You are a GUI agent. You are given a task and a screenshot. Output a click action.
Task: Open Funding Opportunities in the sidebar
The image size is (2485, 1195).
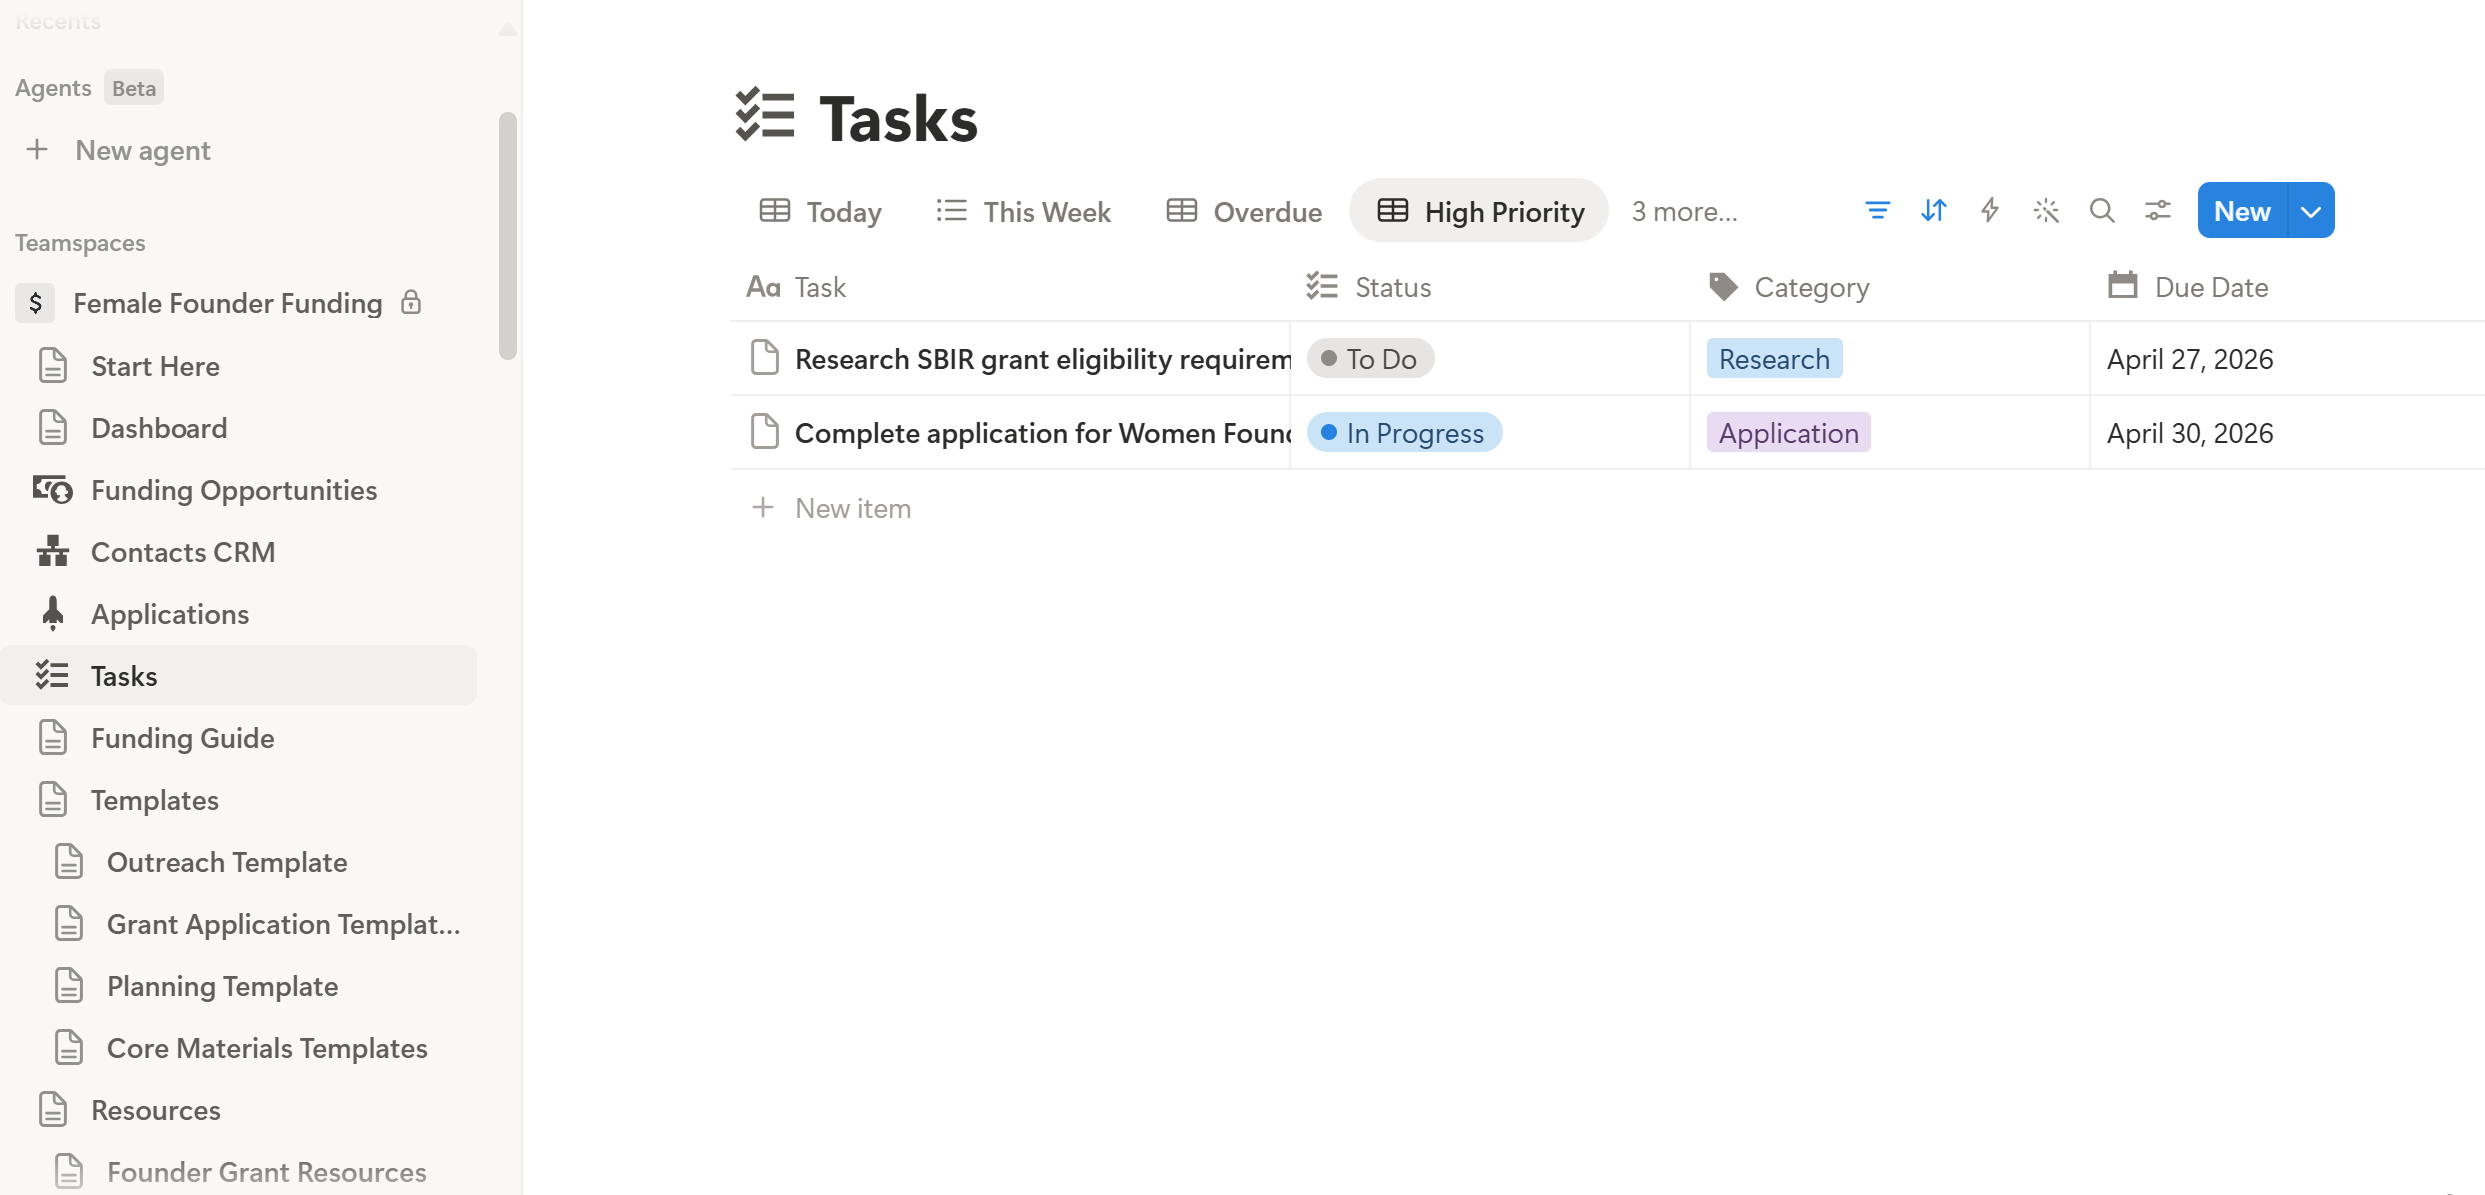(x=234, y=490)
